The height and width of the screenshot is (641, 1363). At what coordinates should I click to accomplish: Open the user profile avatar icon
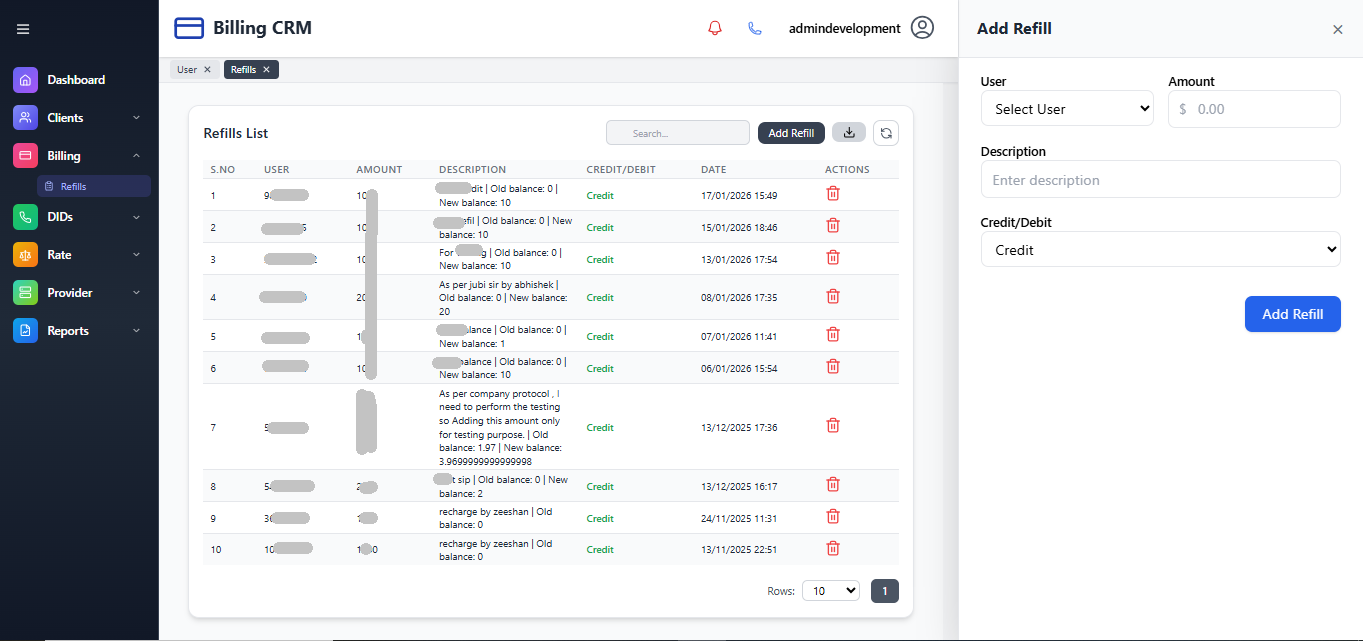click(x=922, y=28)
